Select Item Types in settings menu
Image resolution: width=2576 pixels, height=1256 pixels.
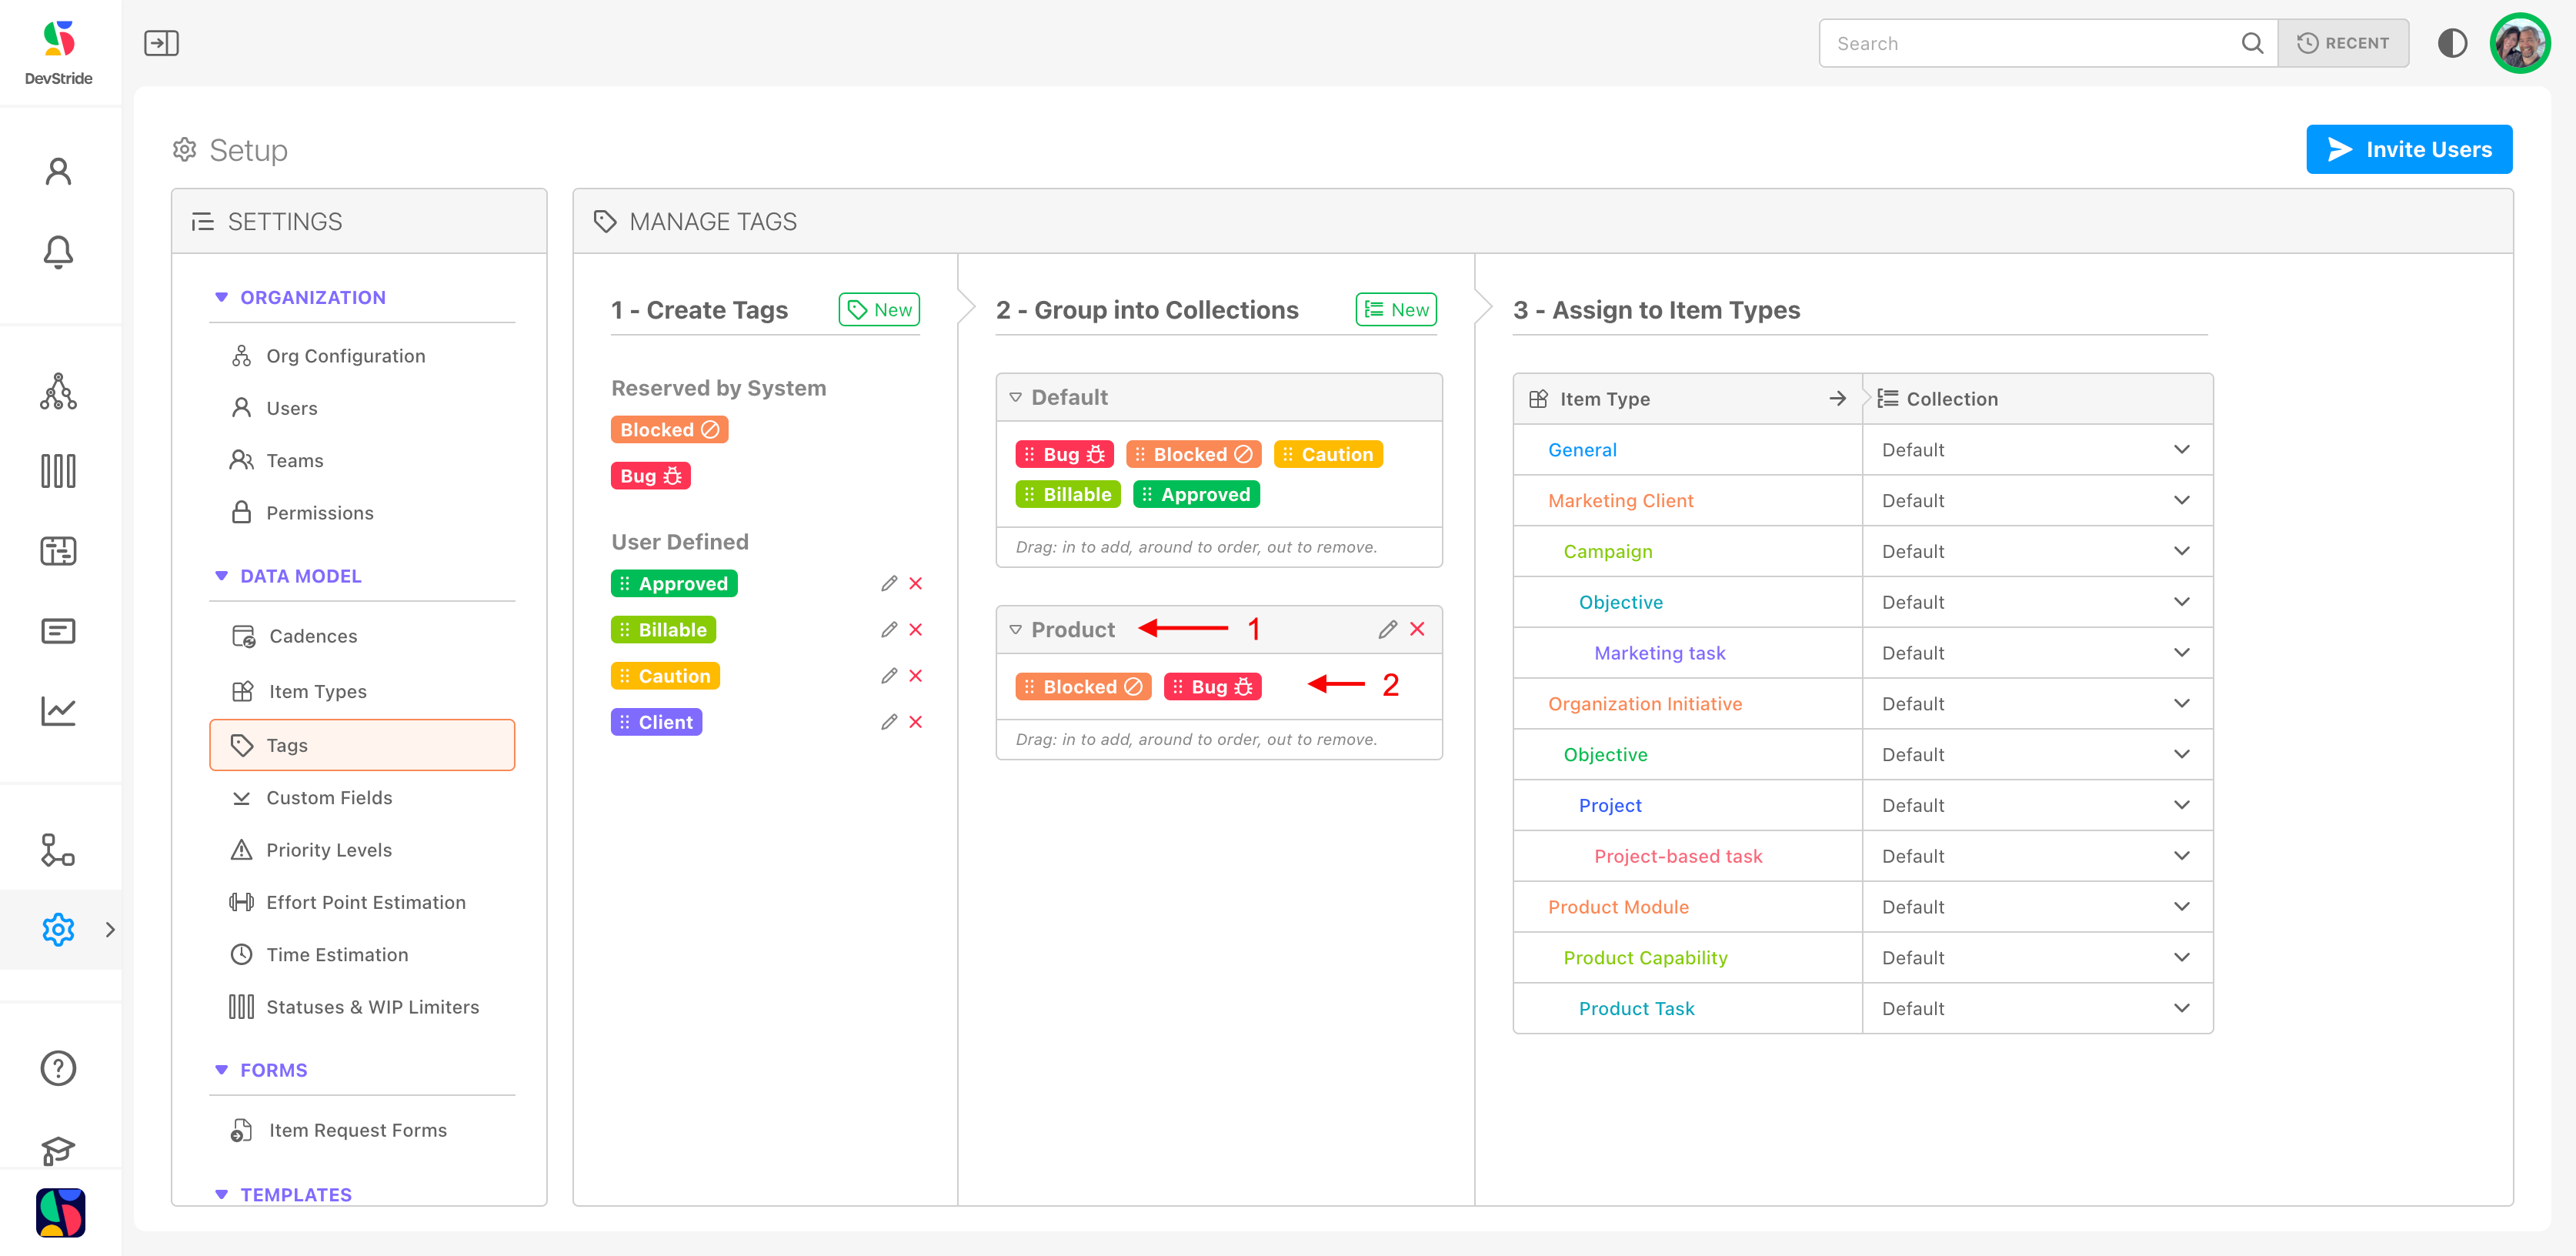(317, 691)
